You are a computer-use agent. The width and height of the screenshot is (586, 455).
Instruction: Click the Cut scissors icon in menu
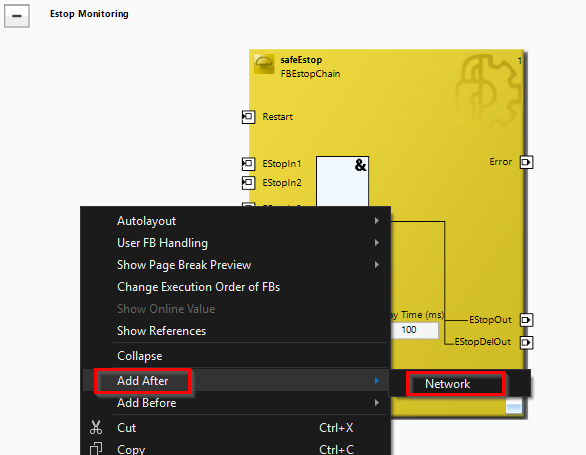[x=96, y=427]
